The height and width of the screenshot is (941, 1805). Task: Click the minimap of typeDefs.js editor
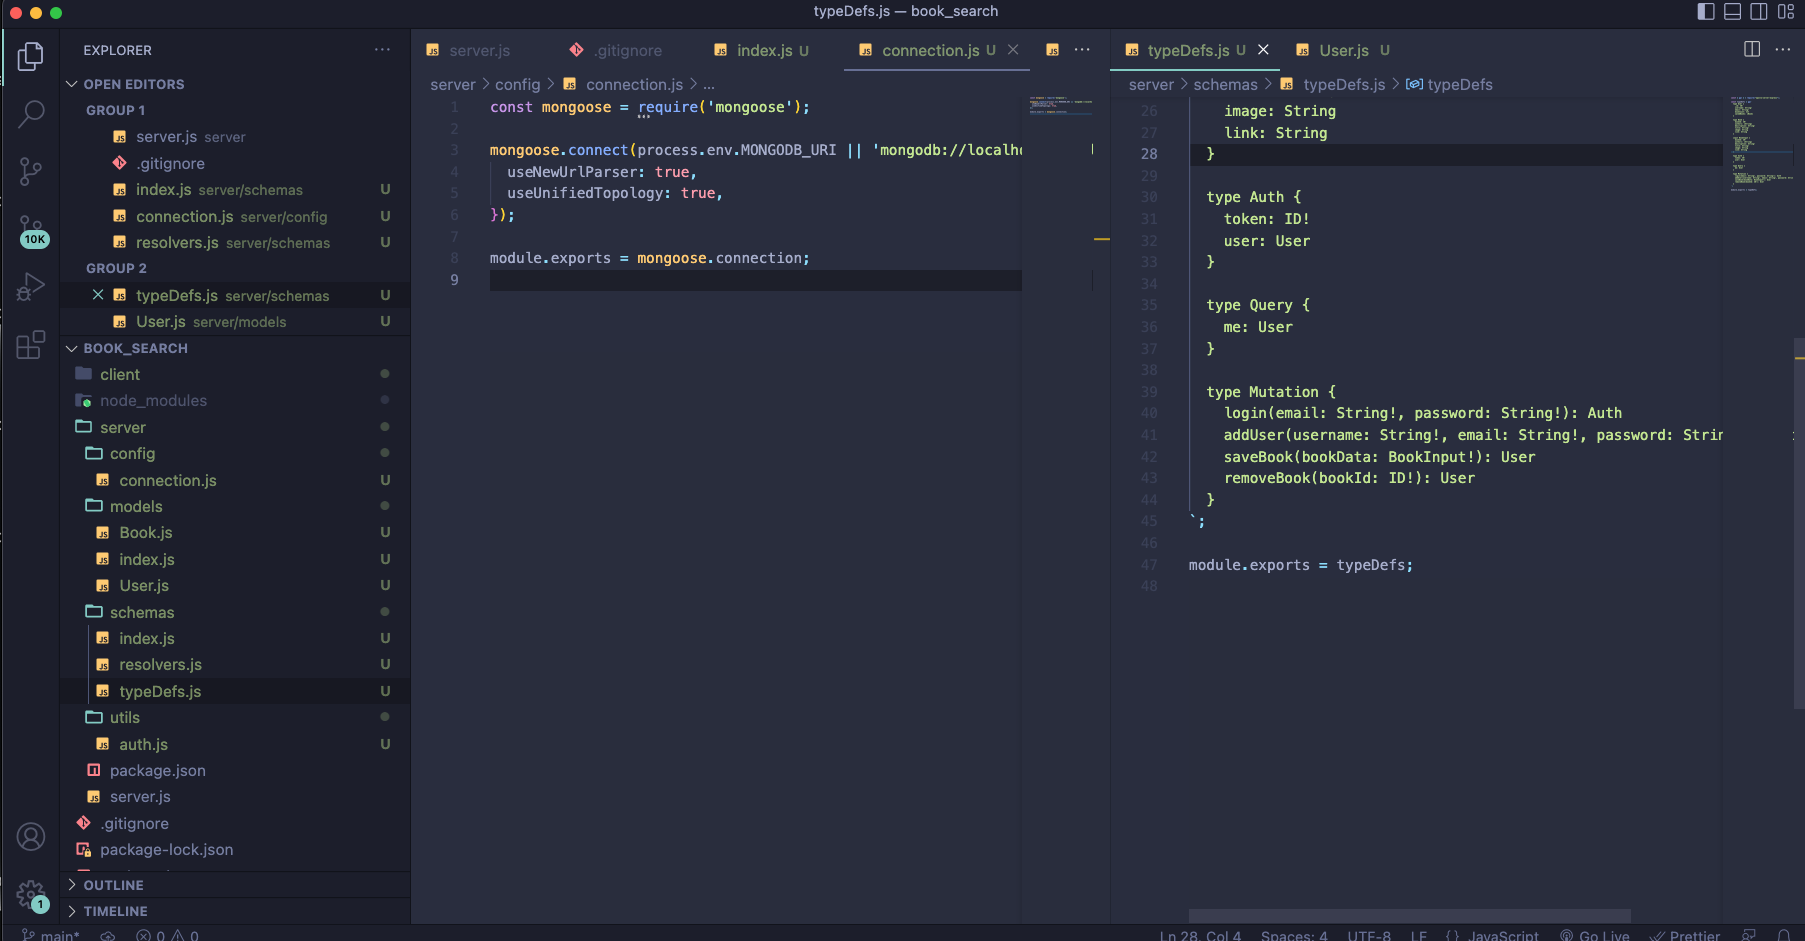click(x=1763, y=143)
